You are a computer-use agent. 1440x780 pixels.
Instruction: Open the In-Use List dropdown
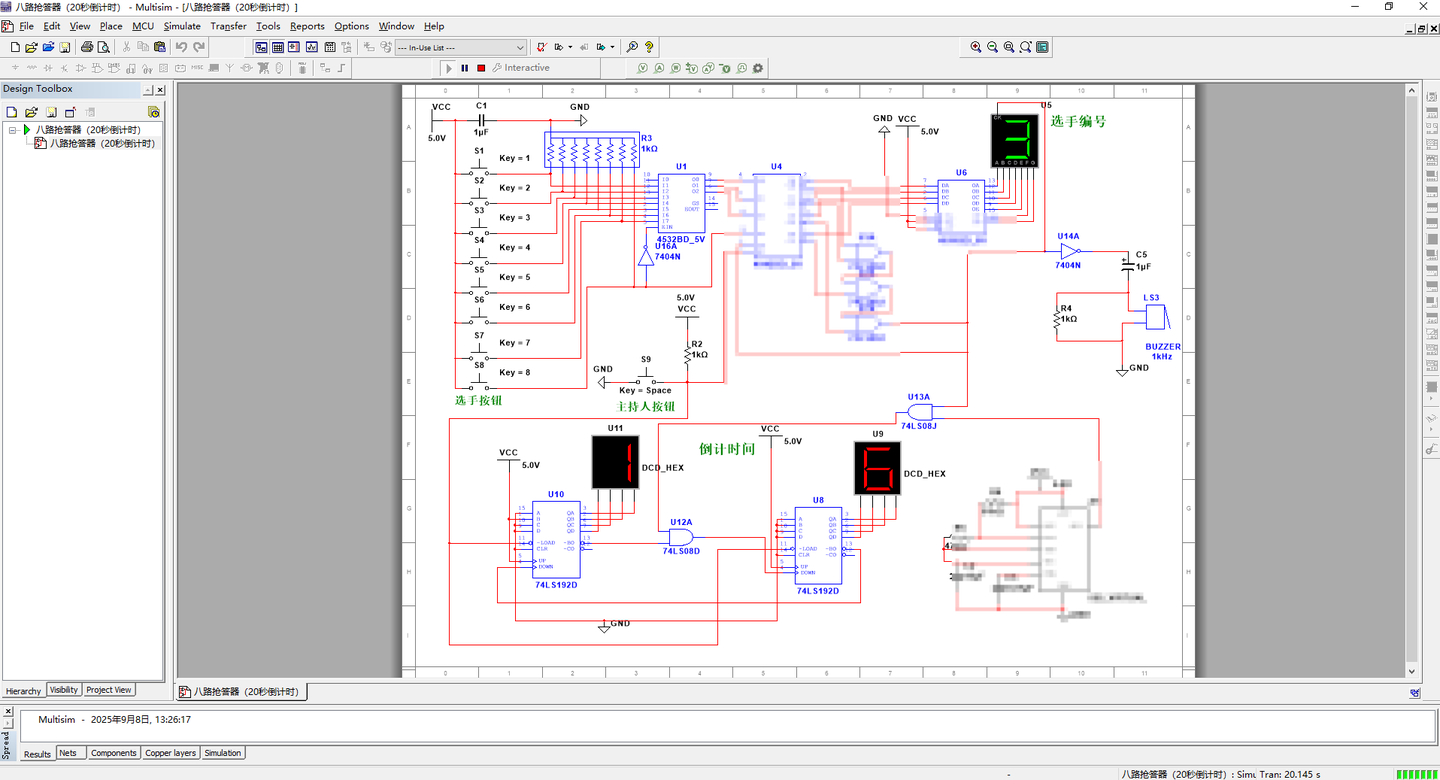(x=520, y=47)
